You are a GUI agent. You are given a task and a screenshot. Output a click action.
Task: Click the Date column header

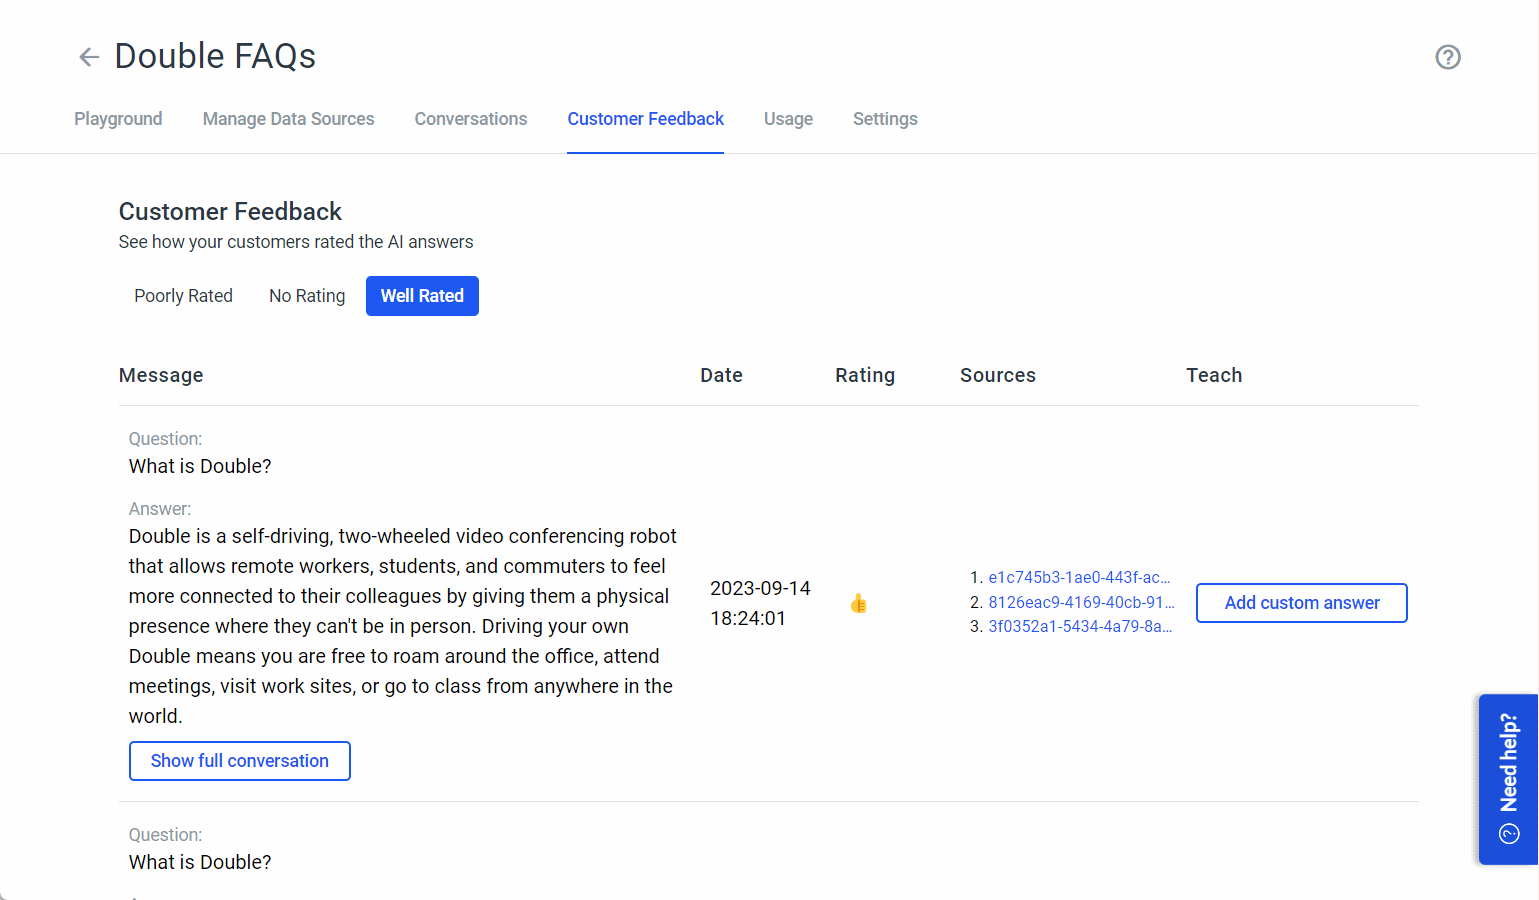721,375
